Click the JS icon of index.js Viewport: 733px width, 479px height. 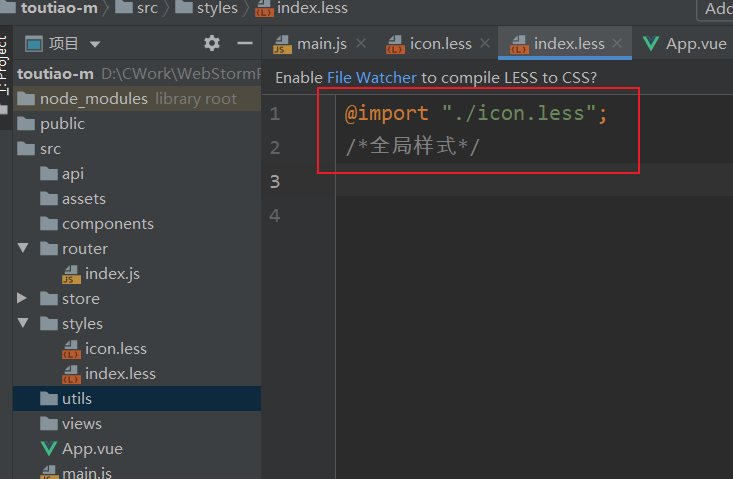(x=71, y=274)
